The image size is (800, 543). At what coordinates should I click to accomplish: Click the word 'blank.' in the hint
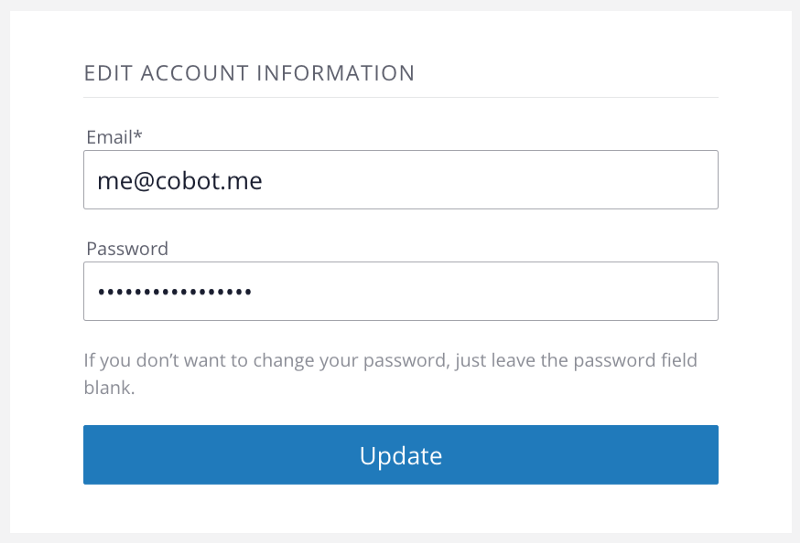tap(109, 388)
